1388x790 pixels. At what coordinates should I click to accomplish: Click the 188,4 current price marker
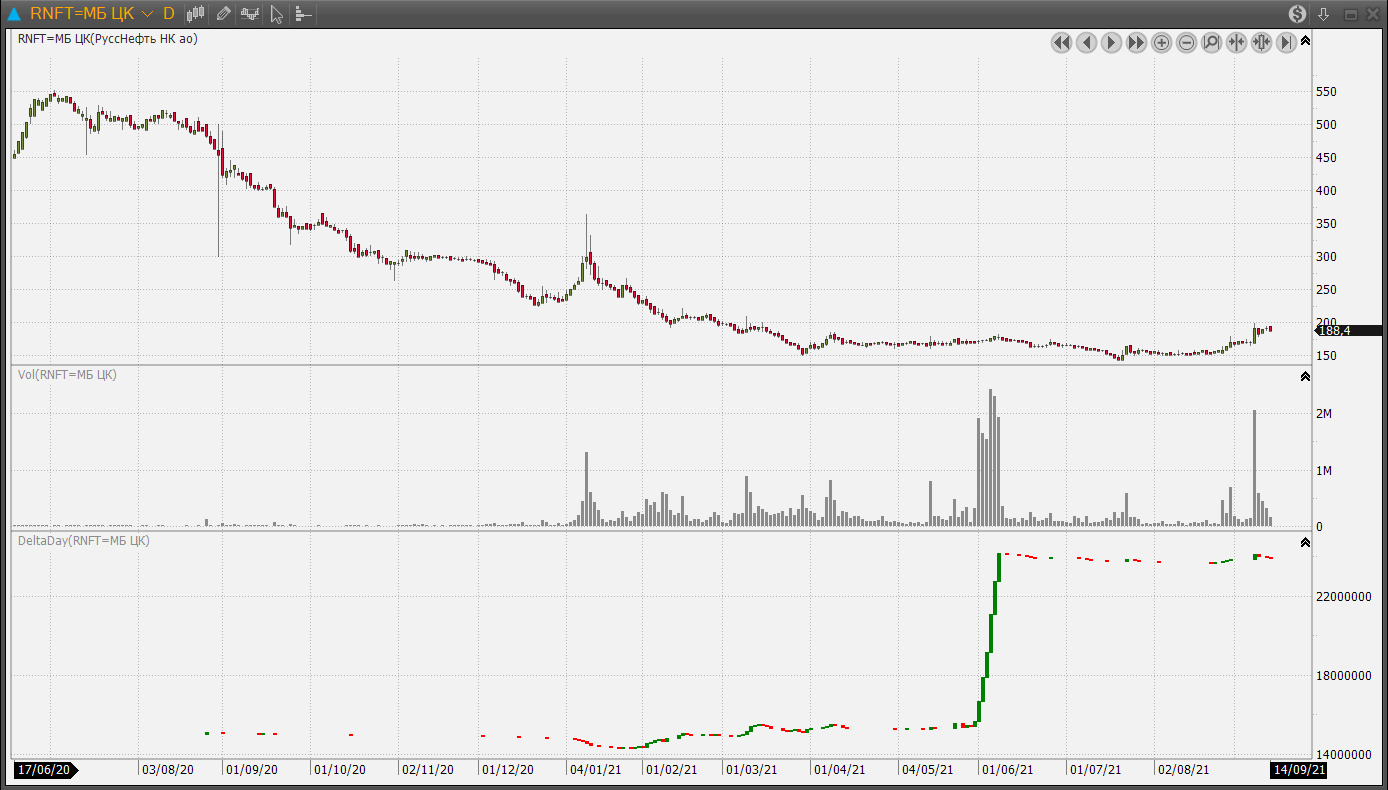(x=1348, y=330)
